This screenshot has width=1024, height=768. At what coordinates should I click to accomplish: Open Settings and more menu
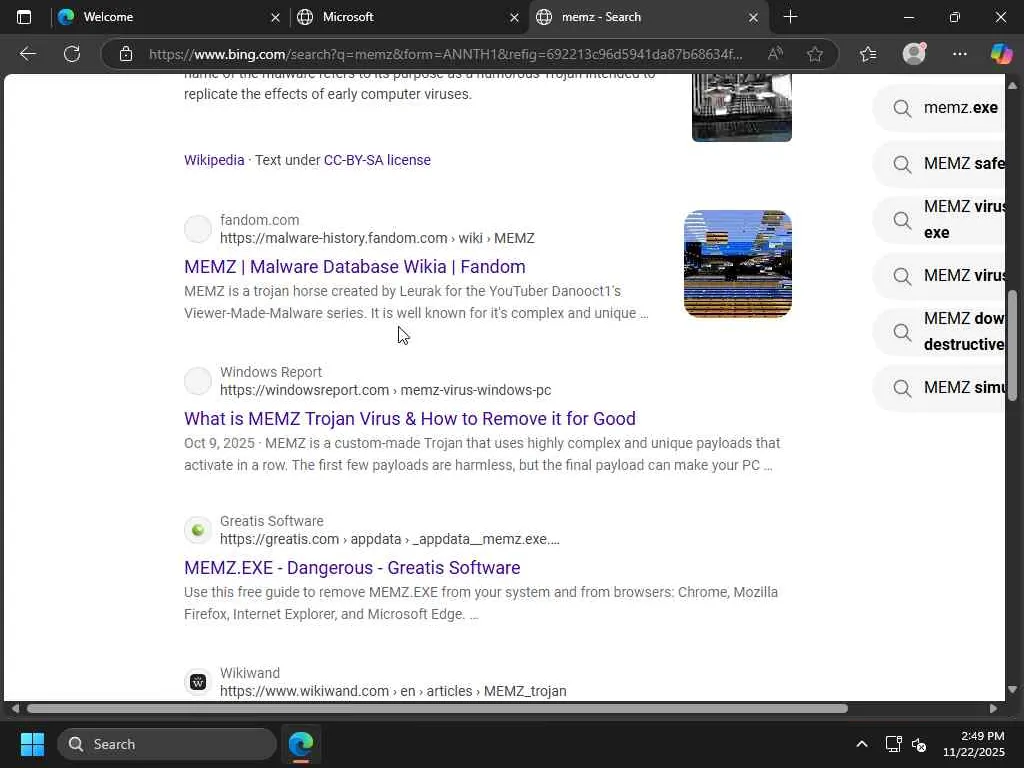(x=959, y=54)
